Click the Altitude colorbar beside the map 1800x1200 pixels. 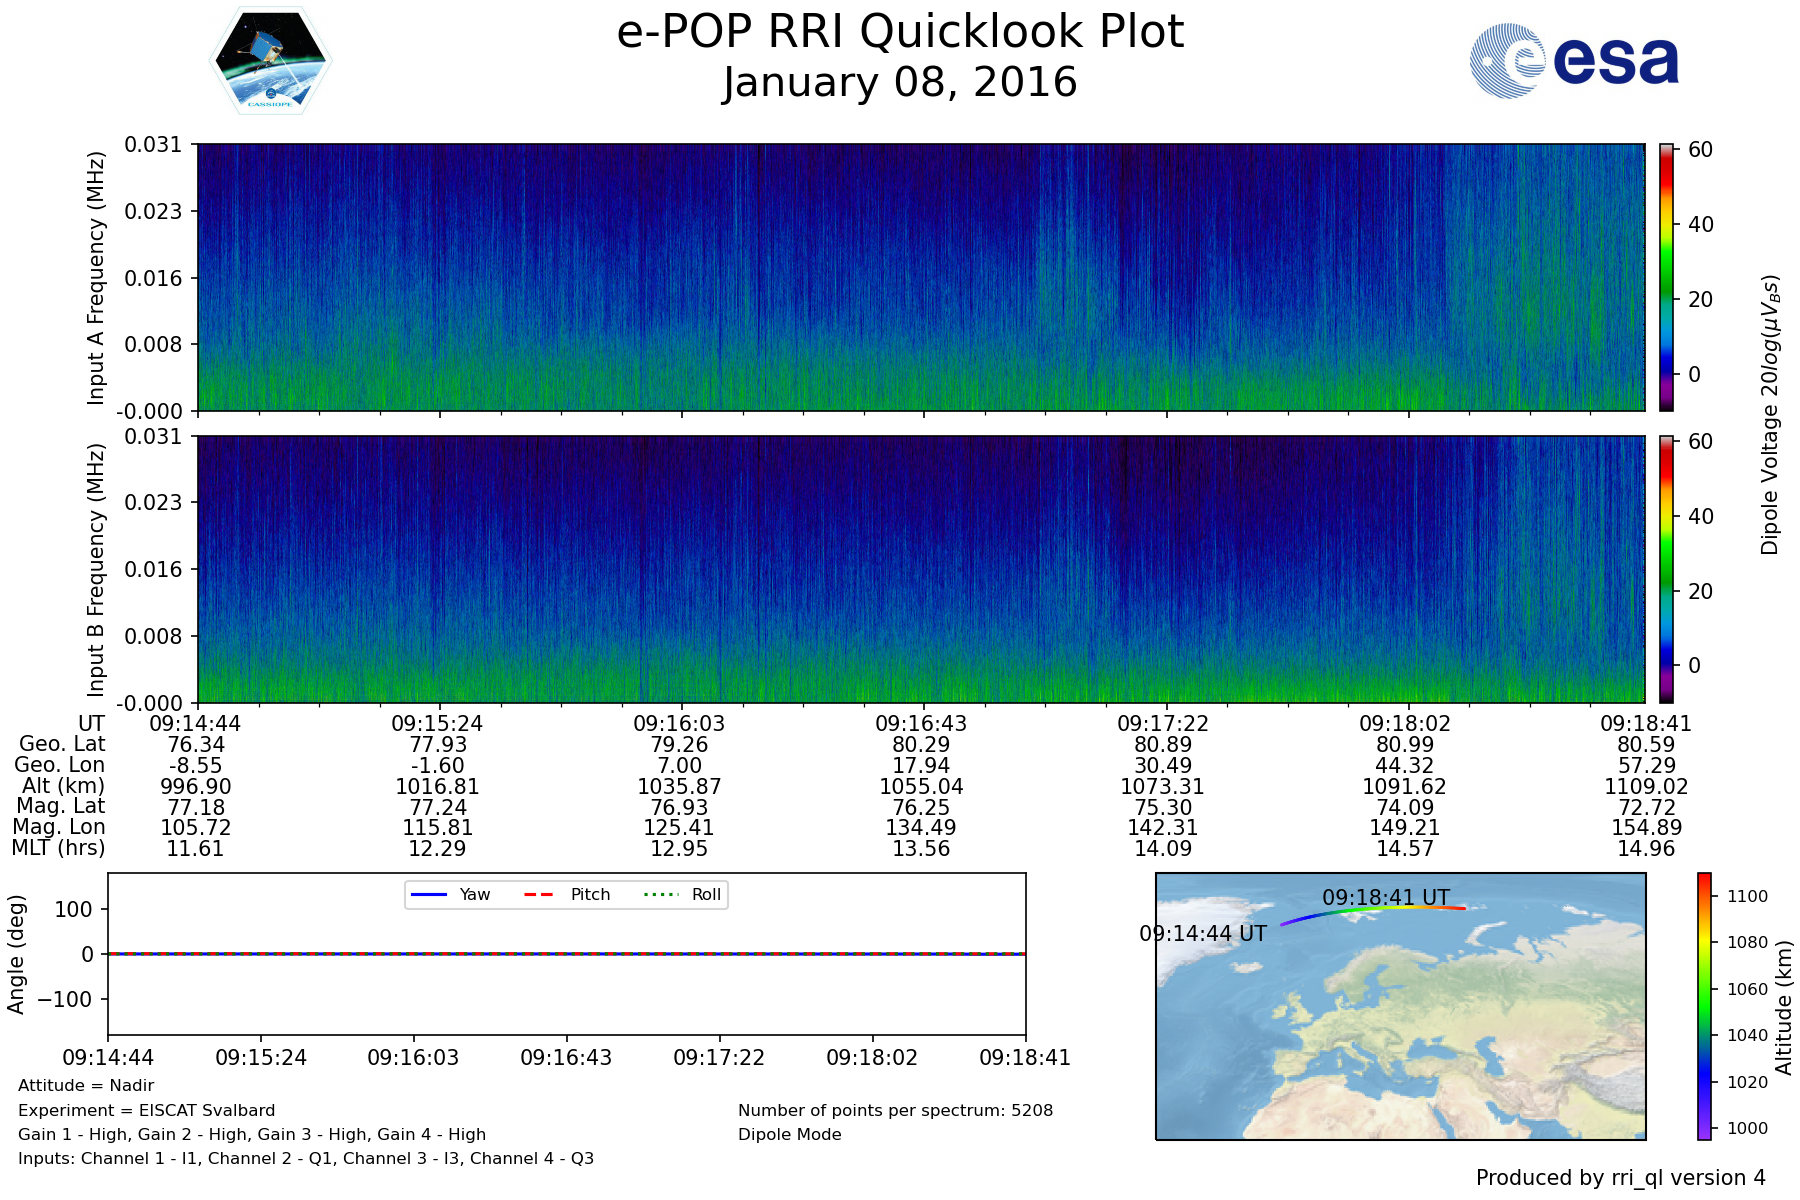tap(1704, 1005)
